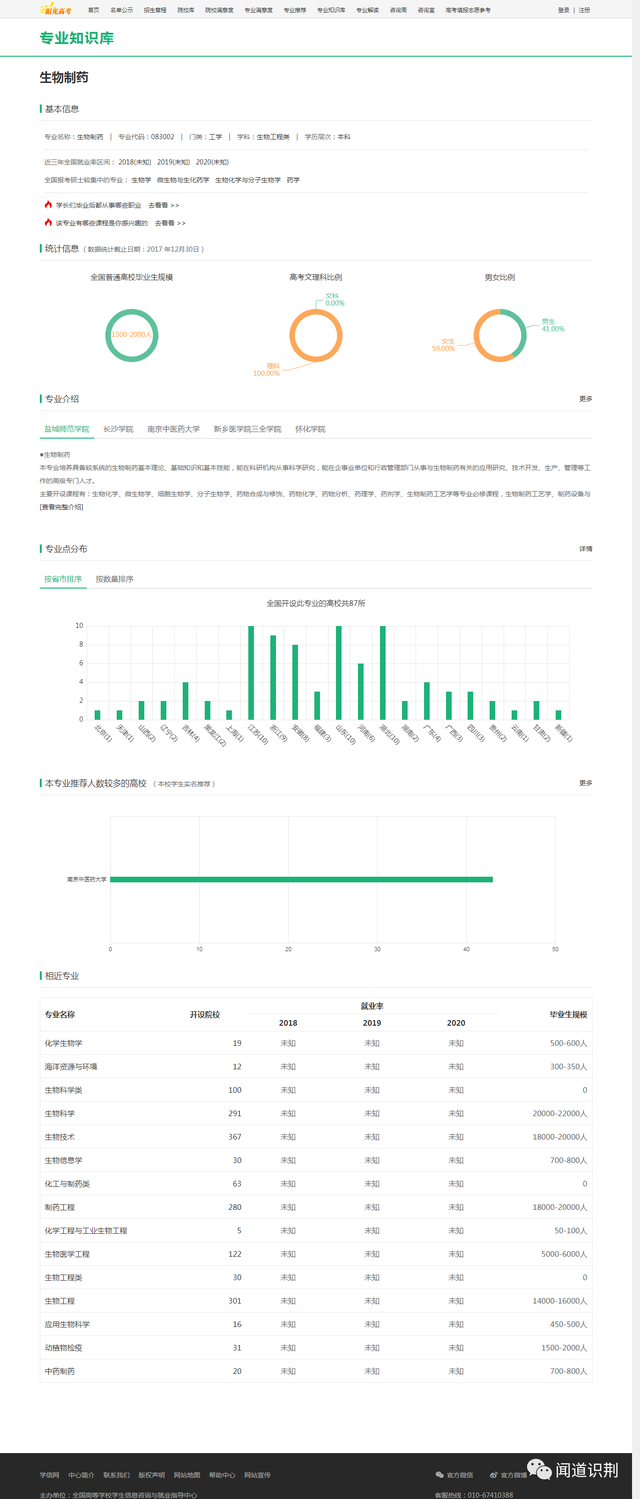Open 高考填报志愿参考 navigation item
Screen dimensions: 640x1499
point(468,9)
